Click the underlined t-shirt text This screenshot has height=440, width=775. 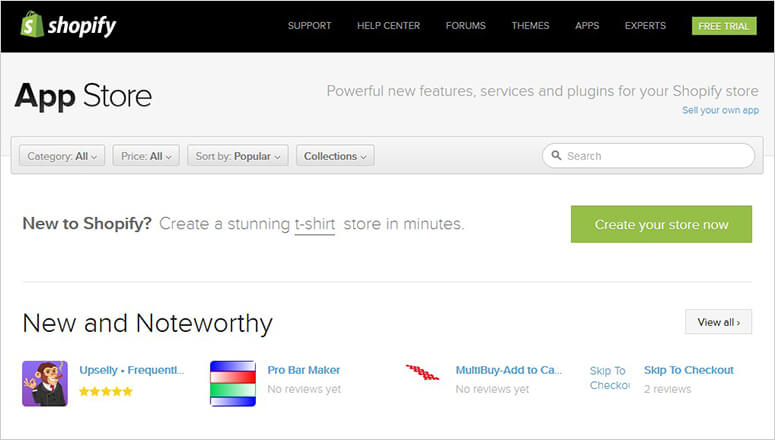click(315, 224)
